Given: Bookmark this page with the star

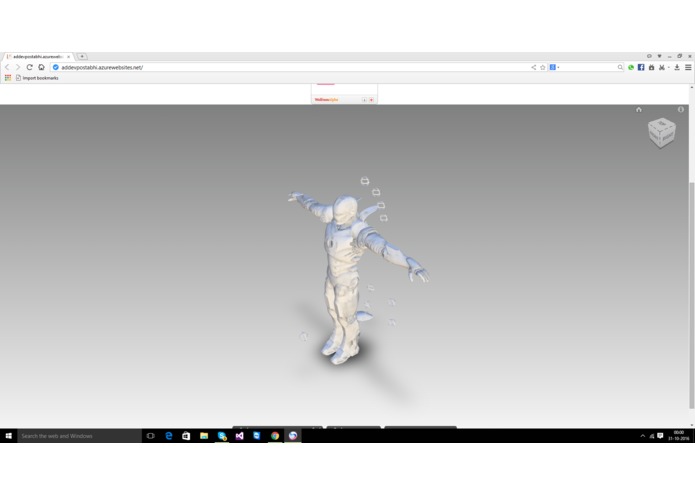Looking at the screenshot, I should point(543,67).
